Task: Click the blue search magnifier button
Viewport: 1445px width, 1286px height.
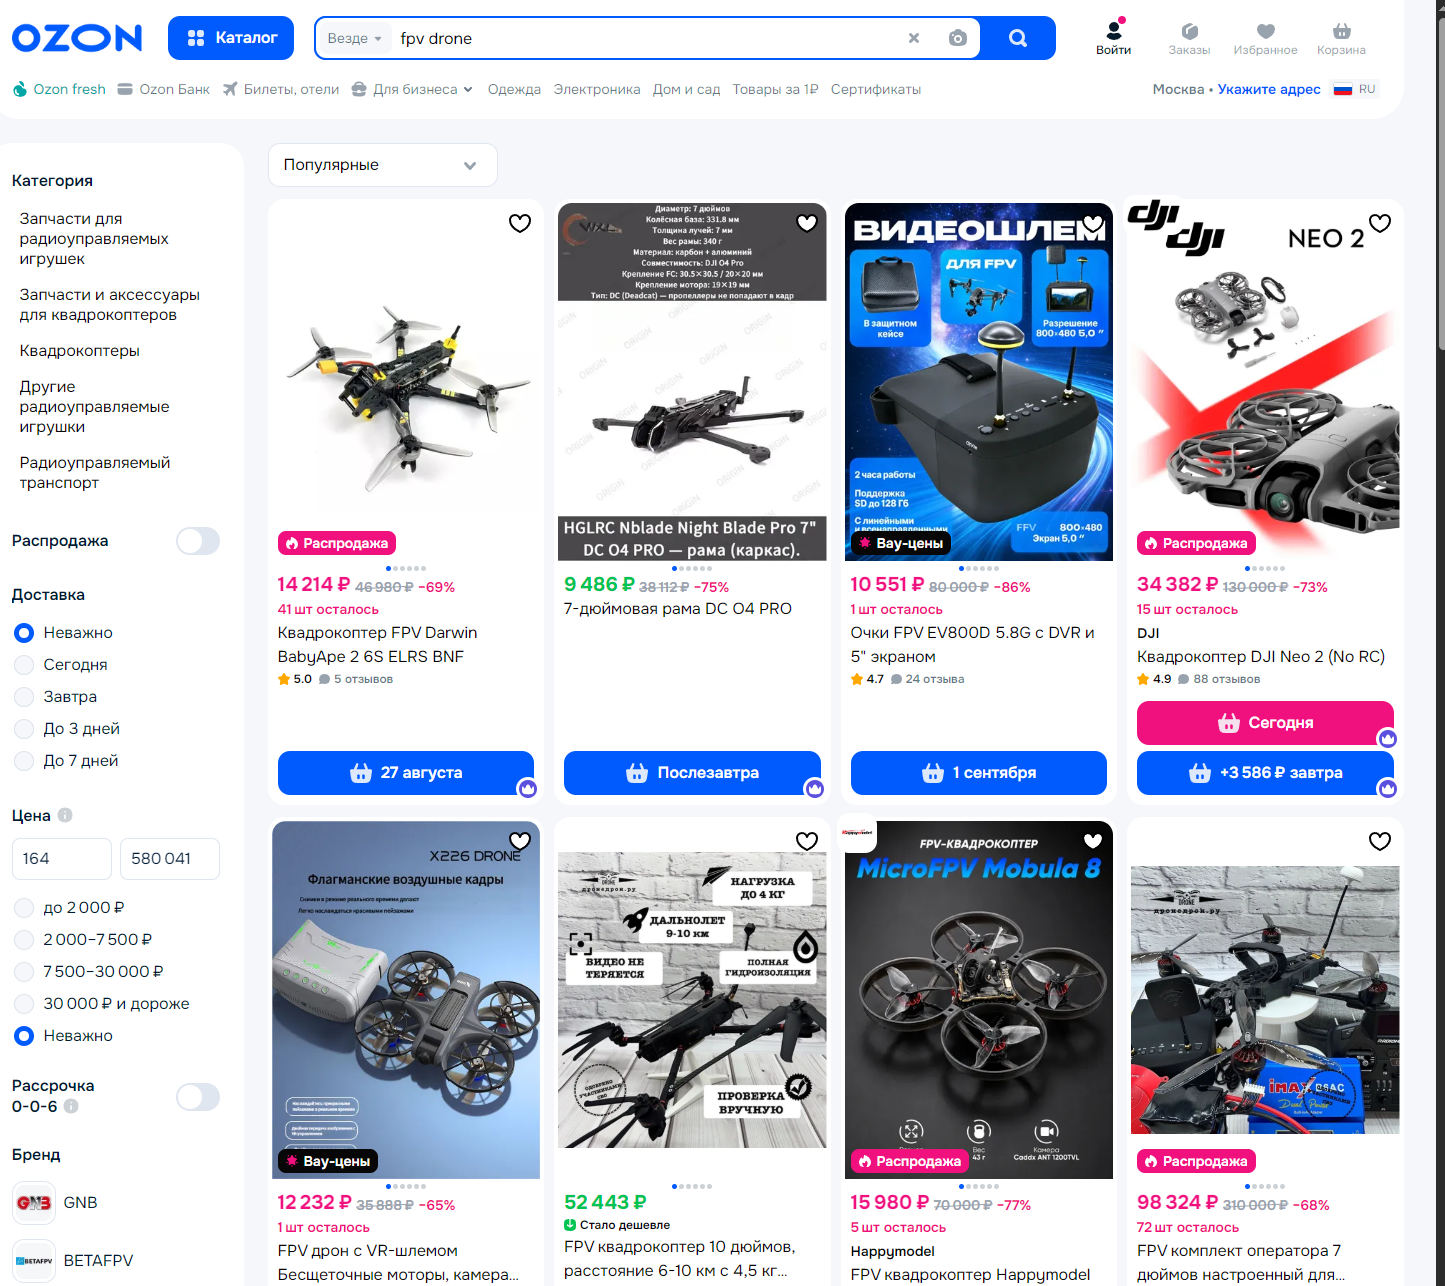Action: pos(1018,38)
